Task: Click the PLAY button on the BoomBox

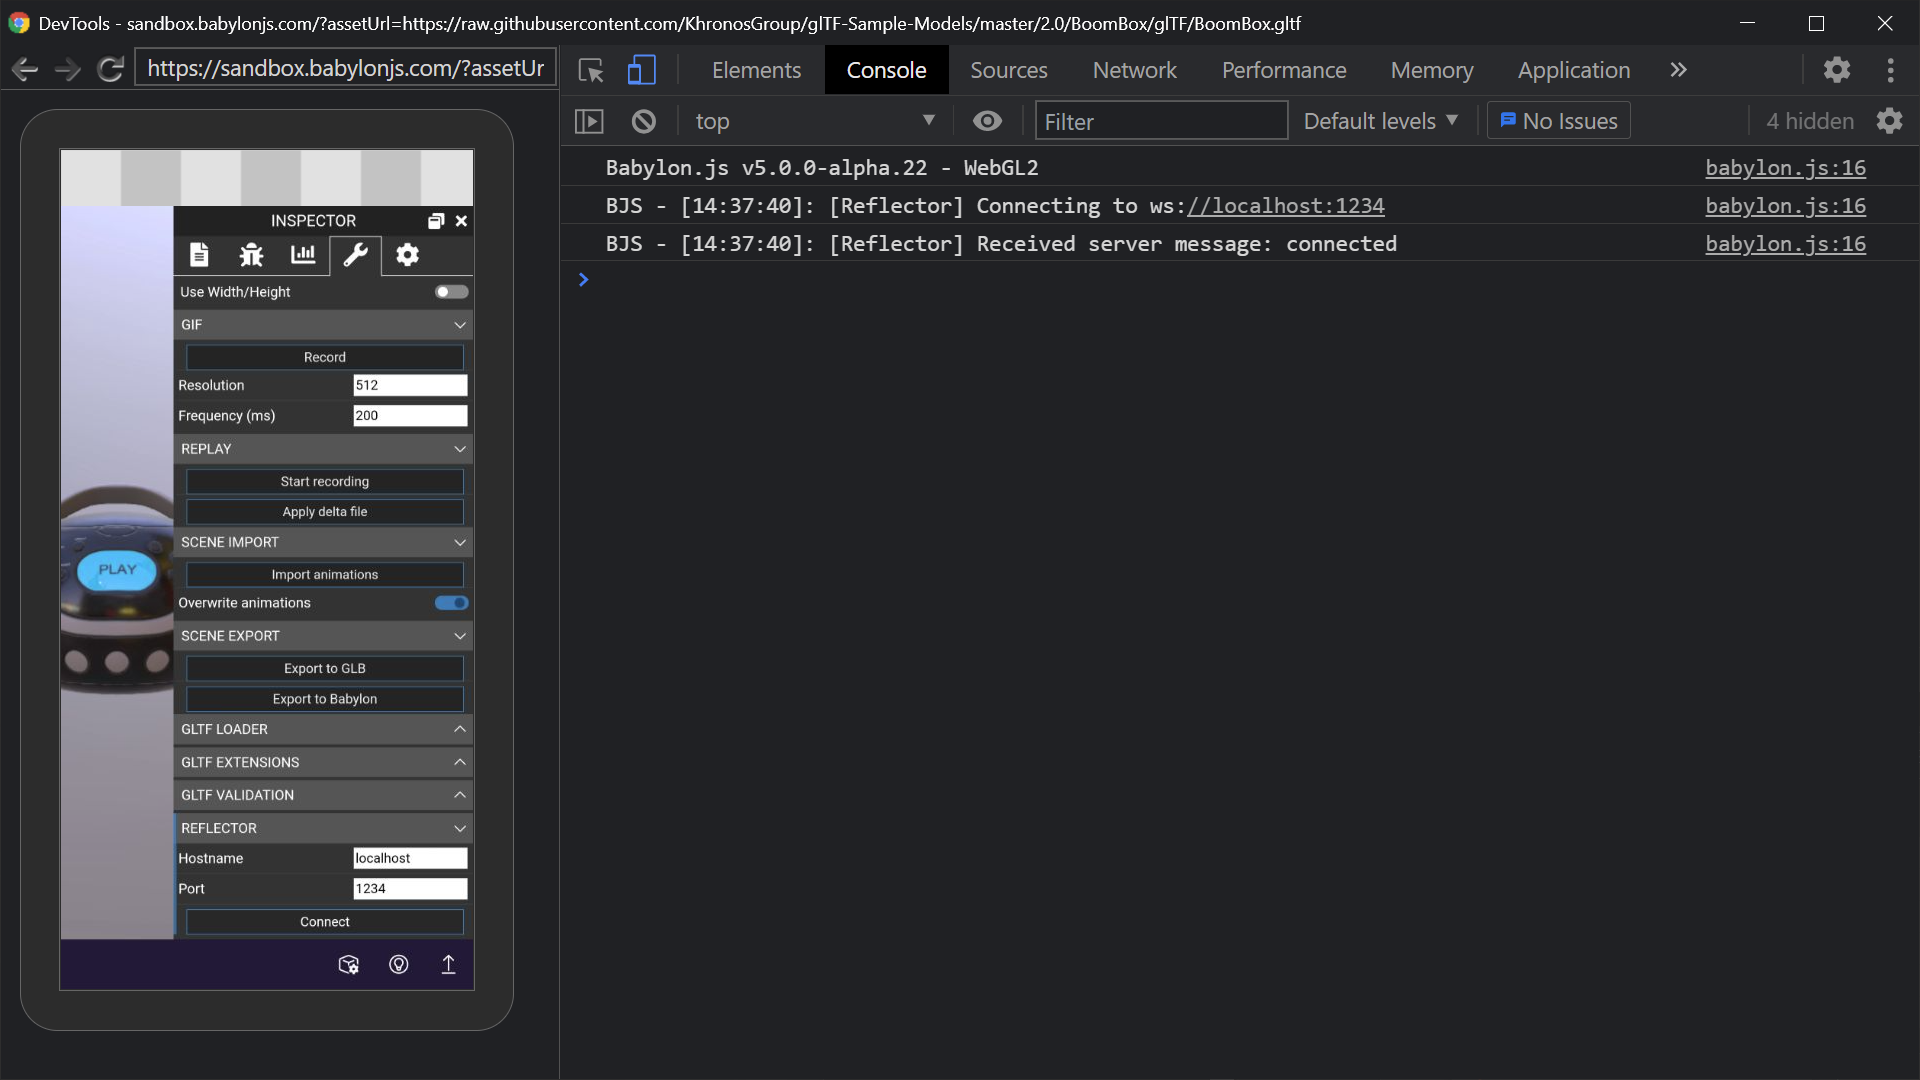Action: tap(117, 570)
